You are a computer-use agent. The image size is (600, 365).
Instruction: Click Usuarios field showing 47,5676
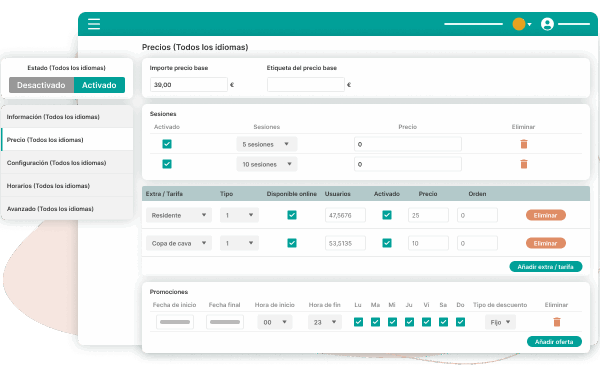pyautogui.click(x=345, y=215)
